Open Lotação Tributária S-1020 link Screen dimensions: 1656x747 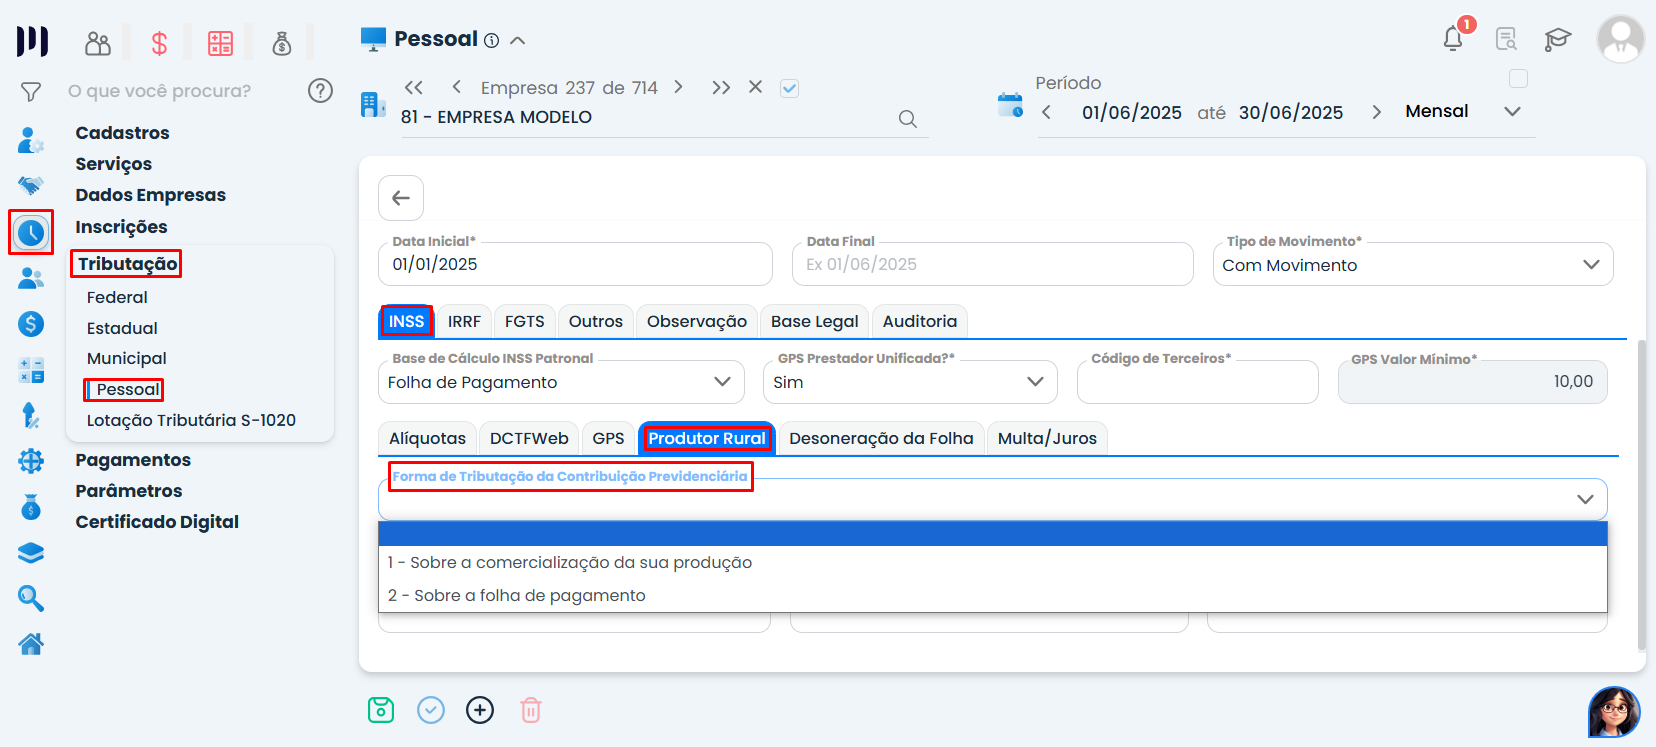(191, 421)
